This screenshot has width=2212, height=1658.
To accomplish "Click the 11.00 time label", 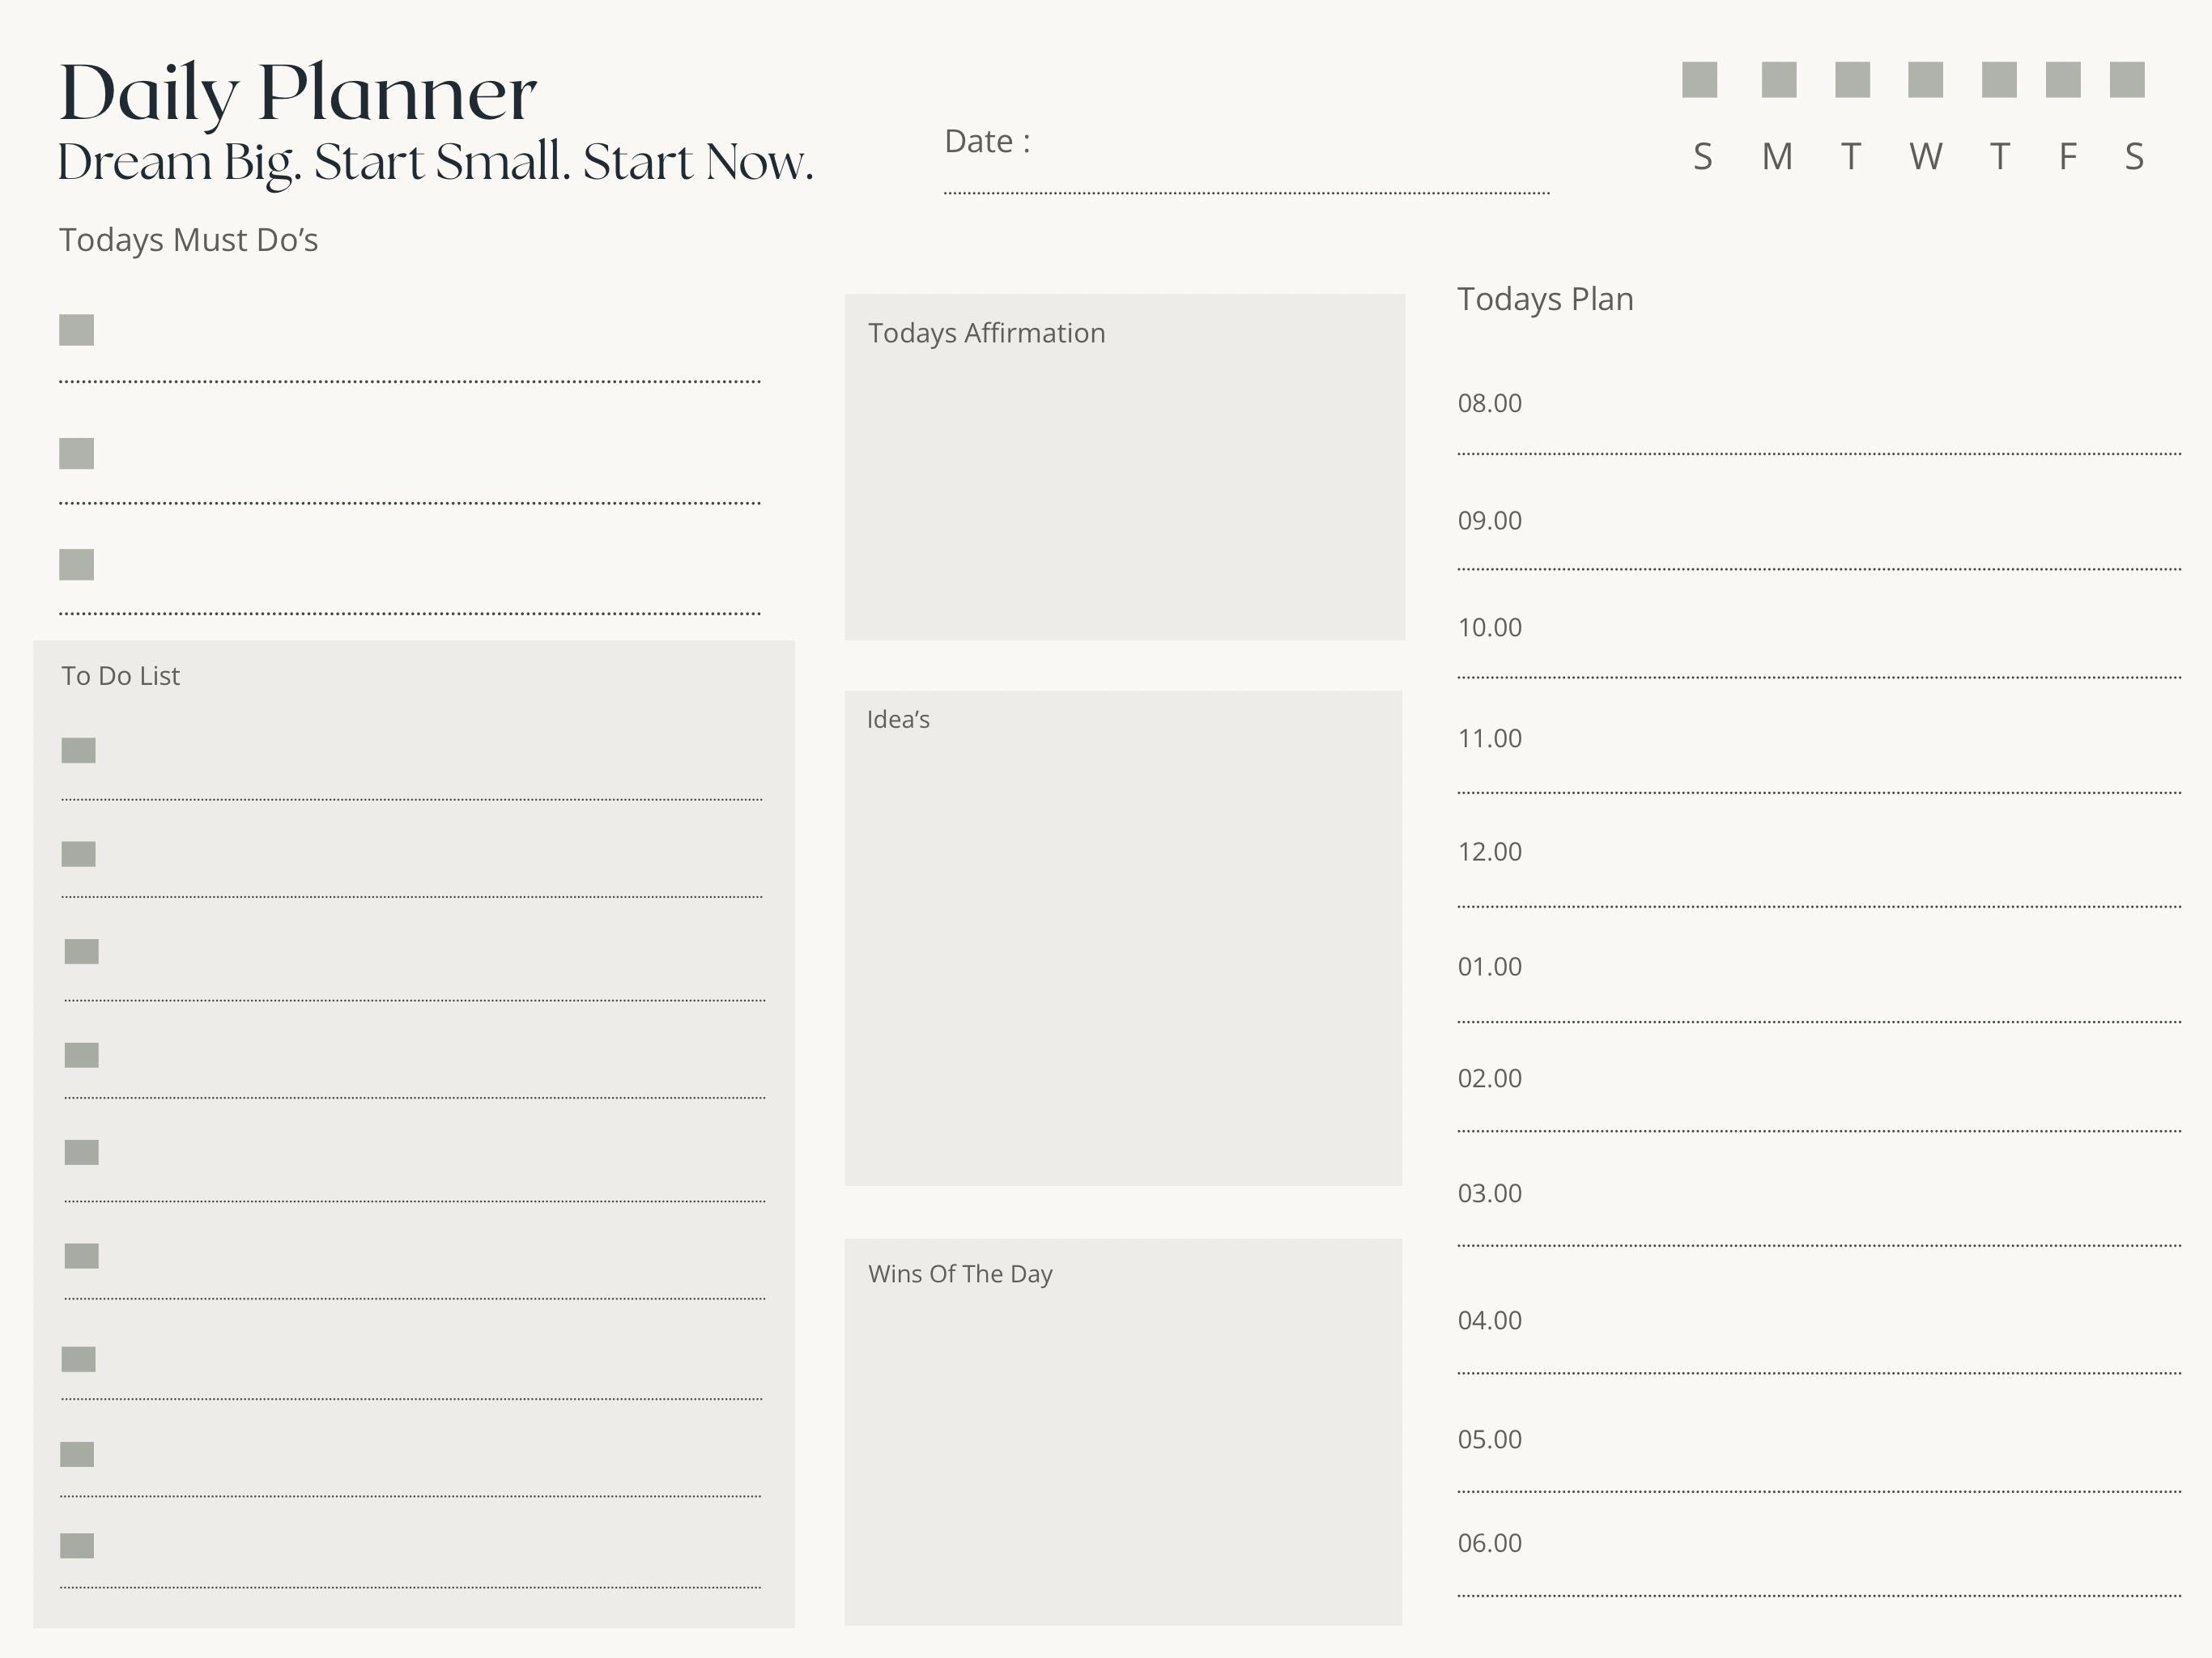I will (x=1490, y=738).
